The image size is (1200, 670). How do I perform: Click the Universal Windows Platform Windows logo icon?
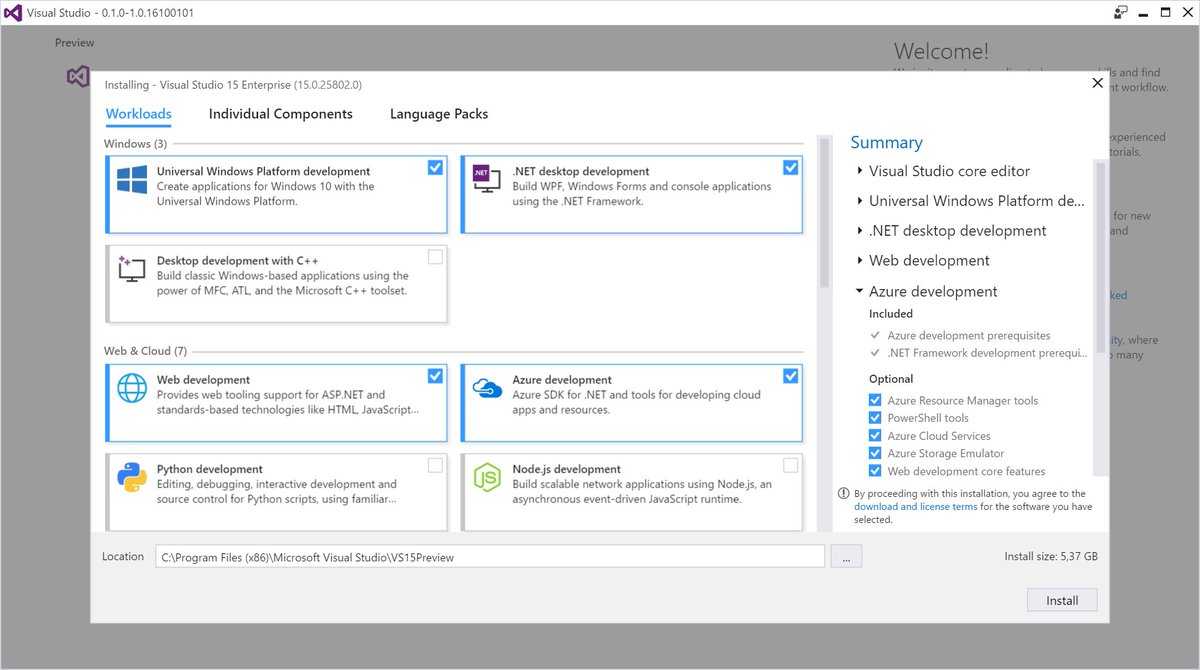[x=132, y=180]
